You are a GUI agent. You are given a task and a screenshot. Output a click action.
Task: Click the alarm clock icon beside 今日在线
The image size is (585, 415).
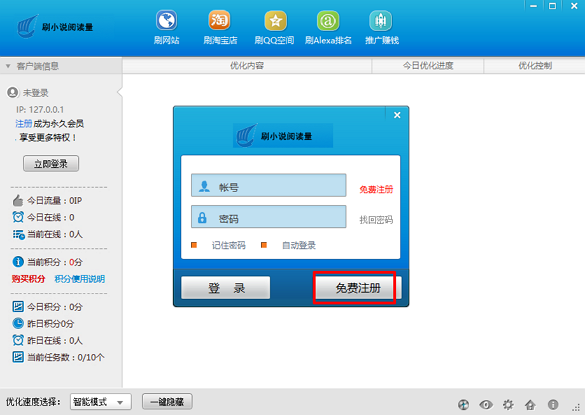(x=18, y=217)
